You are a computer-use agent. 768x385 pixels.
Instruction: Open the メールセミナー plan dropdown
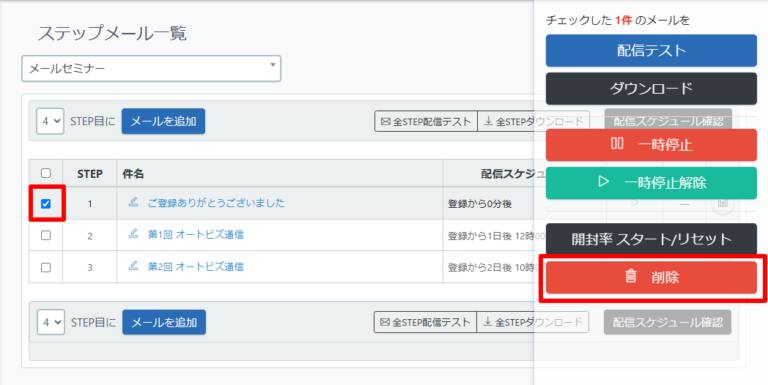151,69
